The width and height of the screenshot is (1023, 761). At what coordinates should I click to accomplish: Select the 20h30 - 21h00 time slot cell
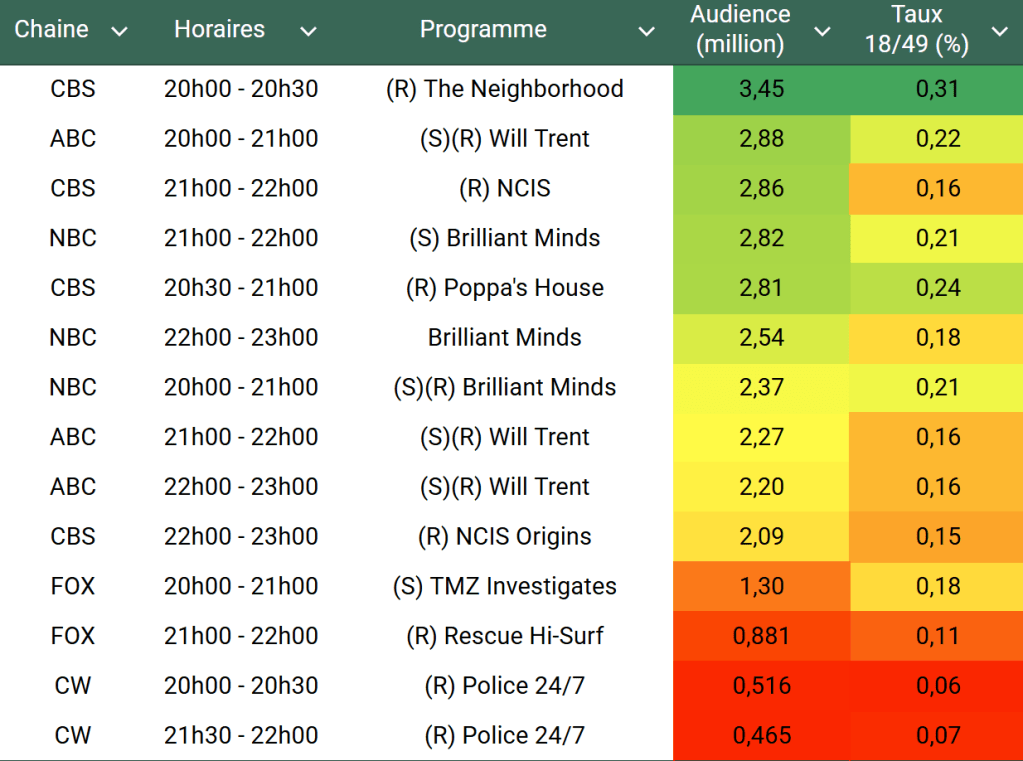click(x=241, y=288)
